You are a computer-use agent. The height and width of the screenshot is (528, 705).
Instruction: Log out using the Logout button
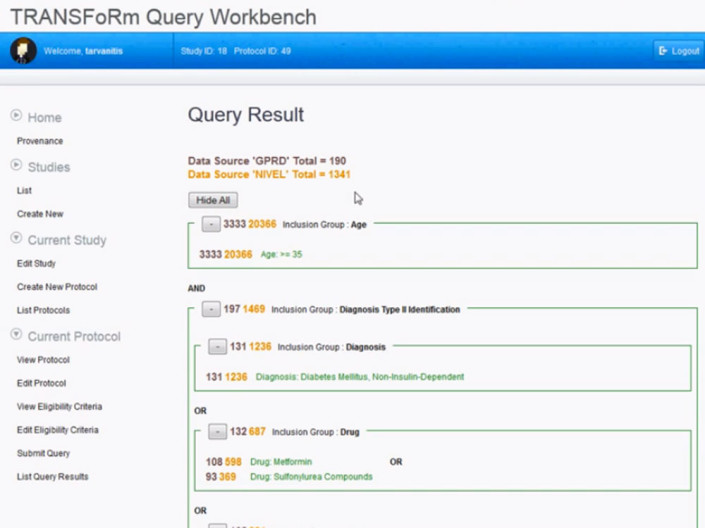tap(679, 51)
